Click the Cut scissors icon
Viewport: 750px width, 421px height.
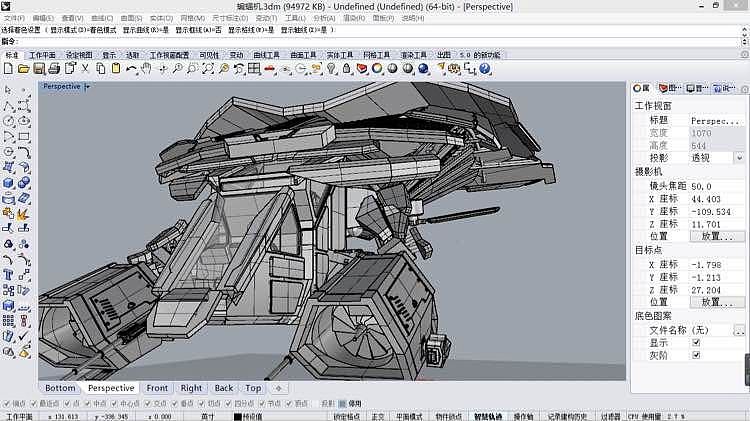tap(85, 68)
